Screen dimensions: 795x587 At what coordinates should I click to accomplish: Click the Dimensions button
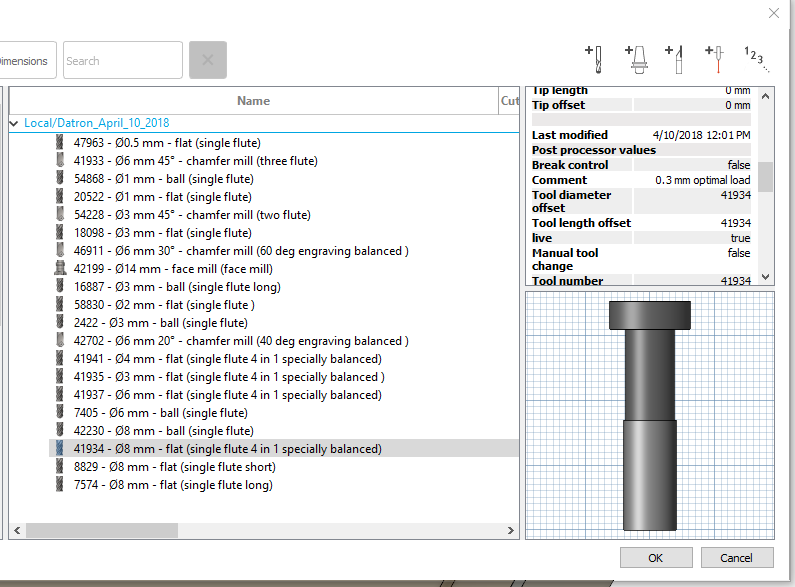coord(28,60)
